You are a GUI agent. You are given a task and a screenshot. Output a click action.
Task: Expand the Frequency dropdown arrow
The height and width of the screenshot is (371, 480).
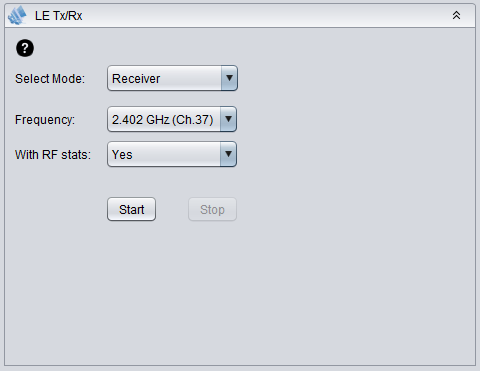(x=228, y=119)
